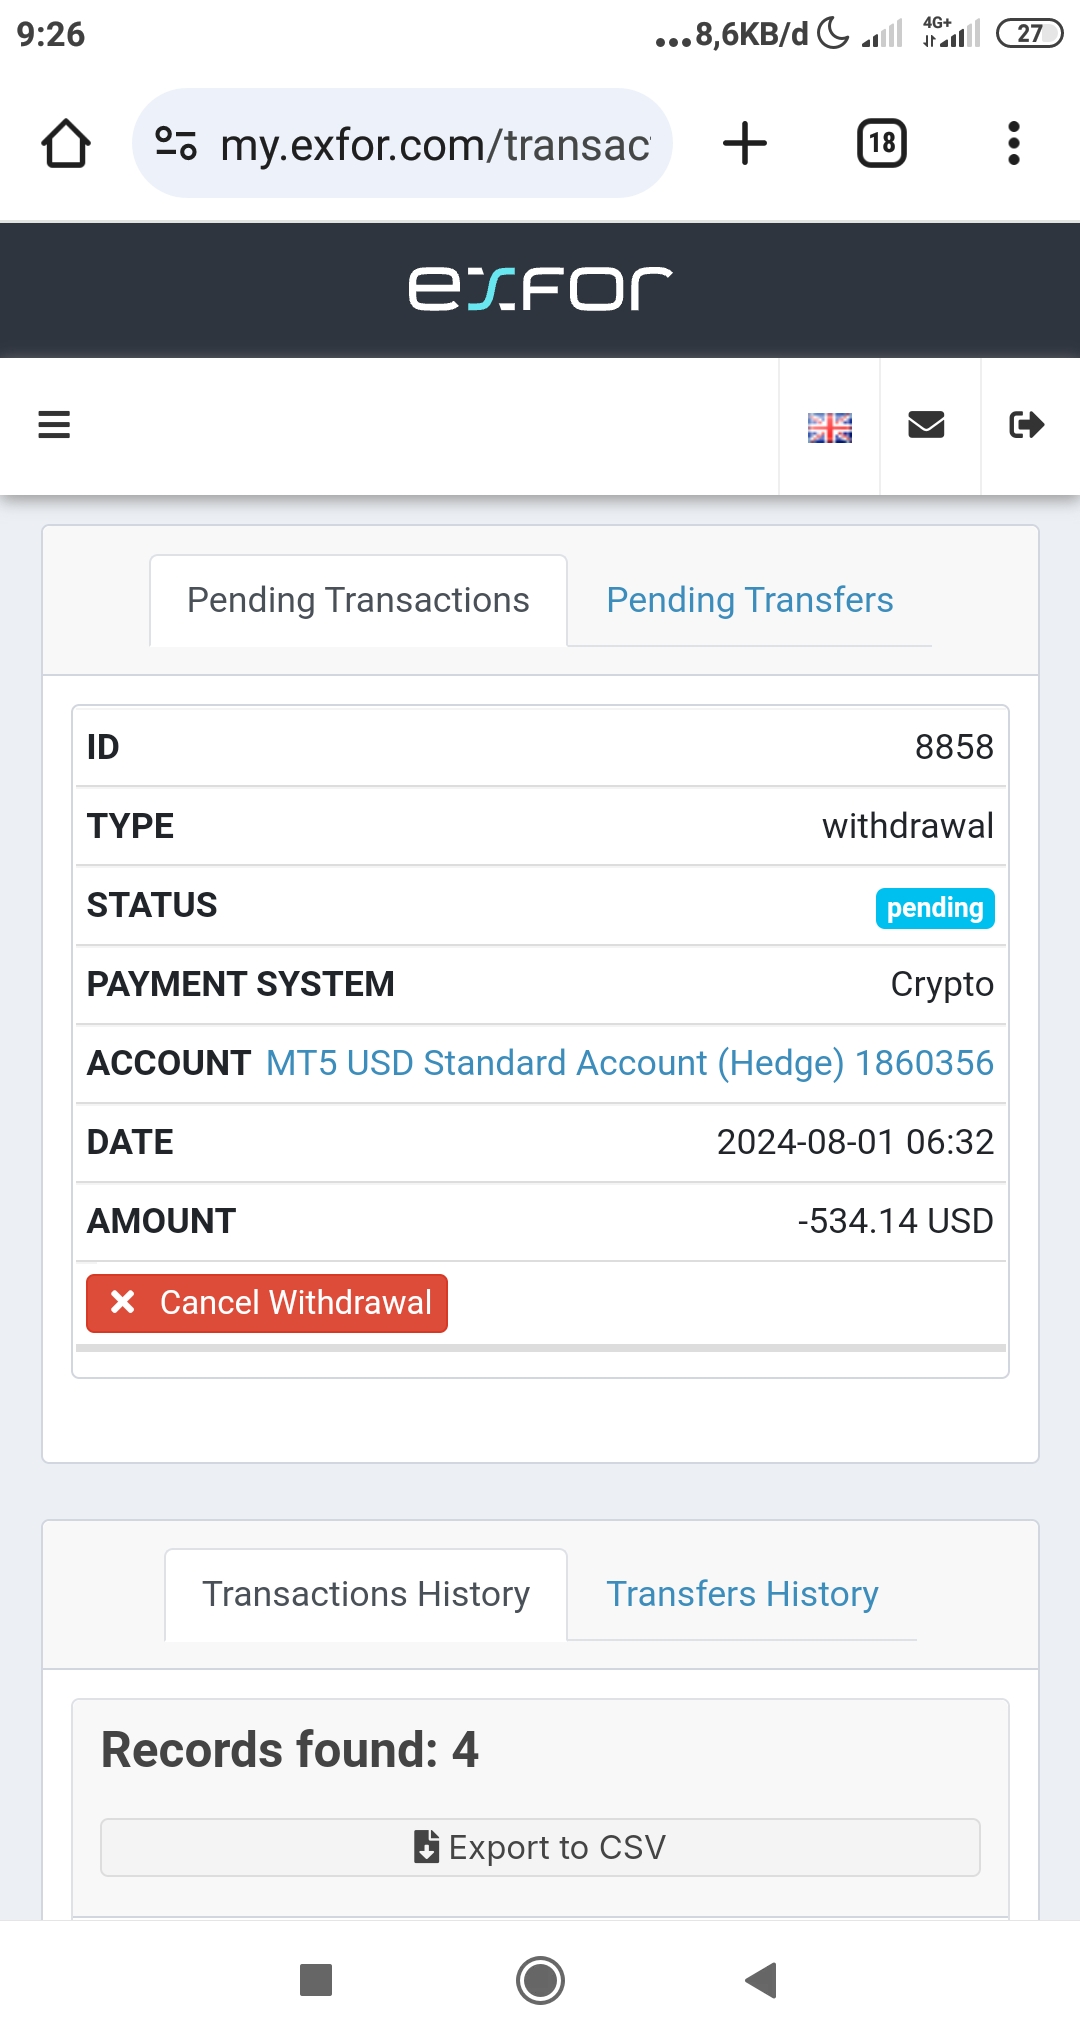The width and height of the screenshot is (1080, 2040).
Task: Tap the browser home icon
Action: (x=66, y=143)
